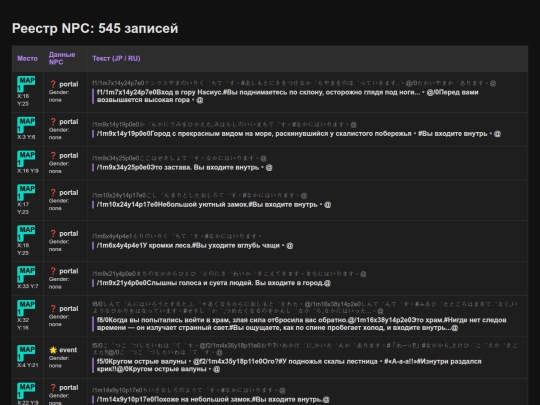Click the question mark icon for 'У кромки леса'
Image resolution: width=540 pixels, height=405 pixels.
pos(53,233)
